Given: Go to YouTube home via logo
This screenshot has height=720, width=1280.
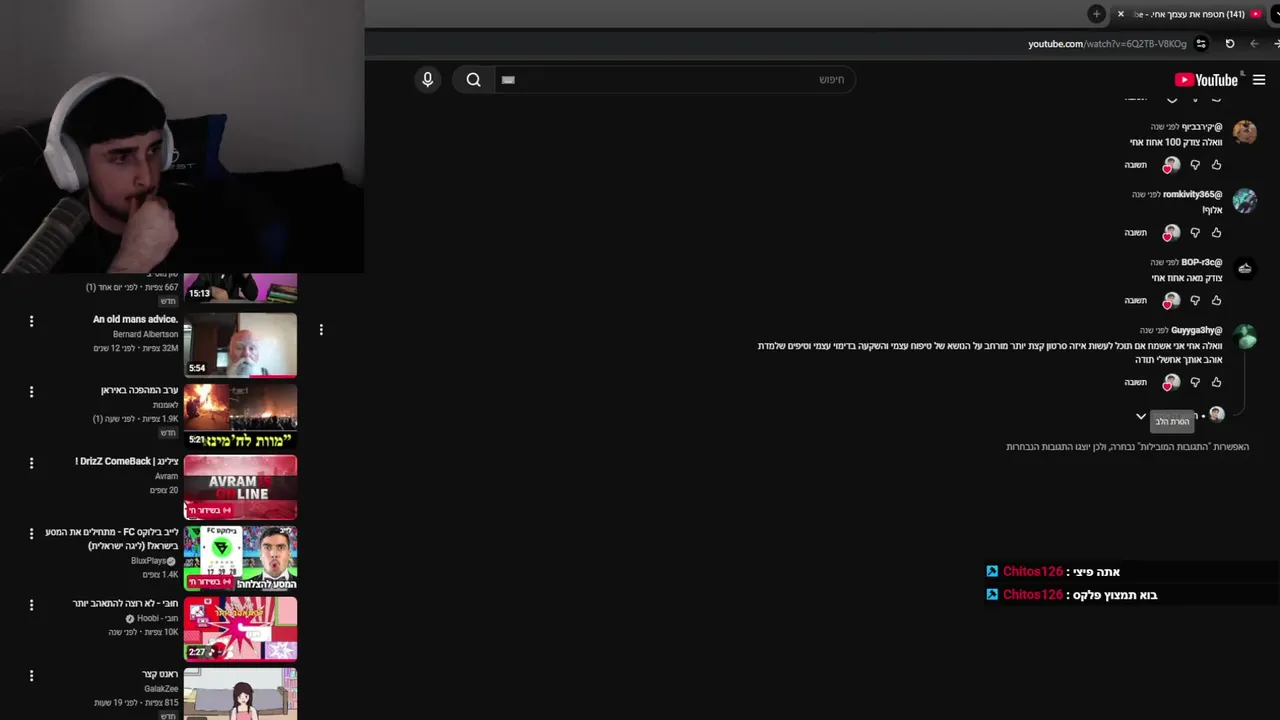Looking at the screenshot, I should (1206, 80).
